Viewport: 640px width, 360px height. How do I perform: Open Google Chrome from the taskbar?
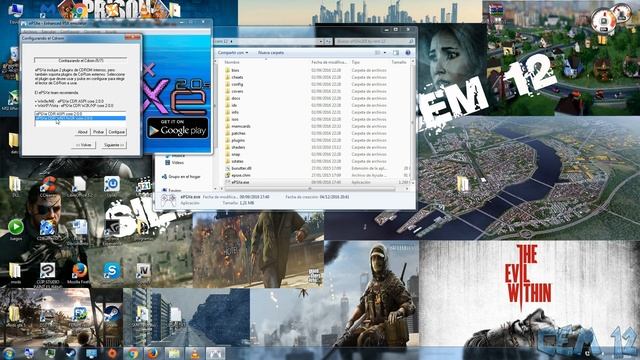click(x=132, y=353)
